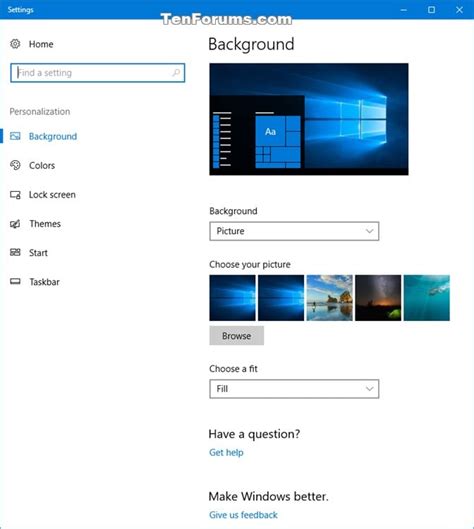Open the Home settings page
The image size is (474, 529).
click(41, 44)
